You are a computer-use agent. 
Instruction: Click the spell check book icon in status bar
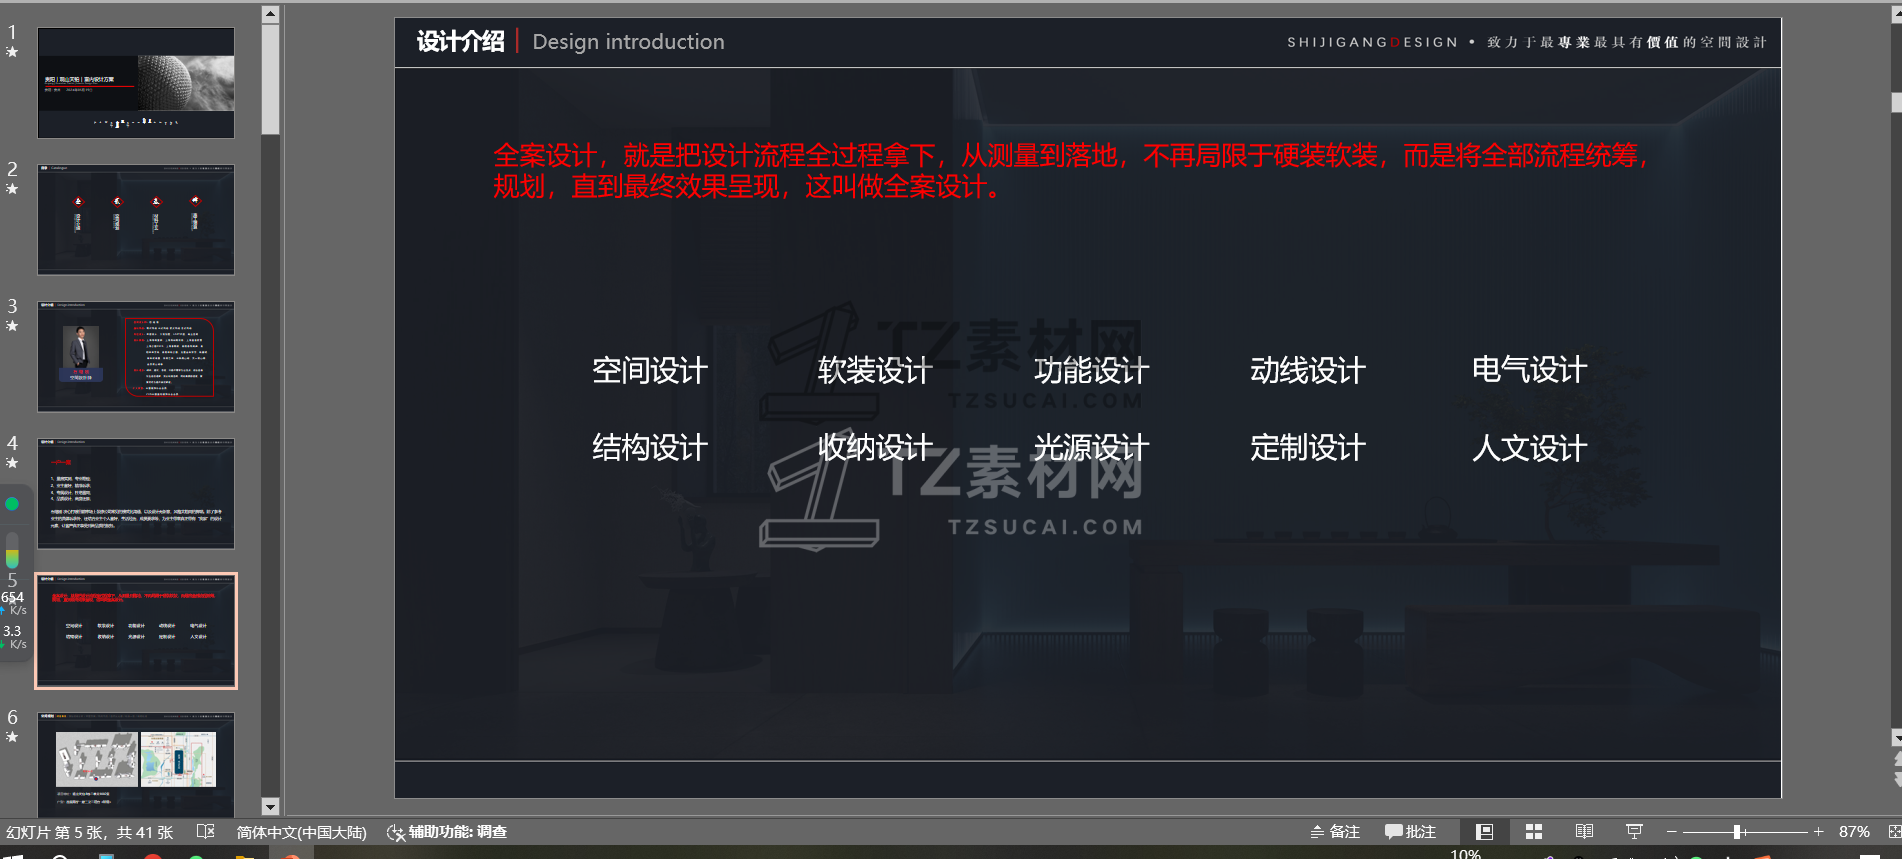(x=206, y=832)
